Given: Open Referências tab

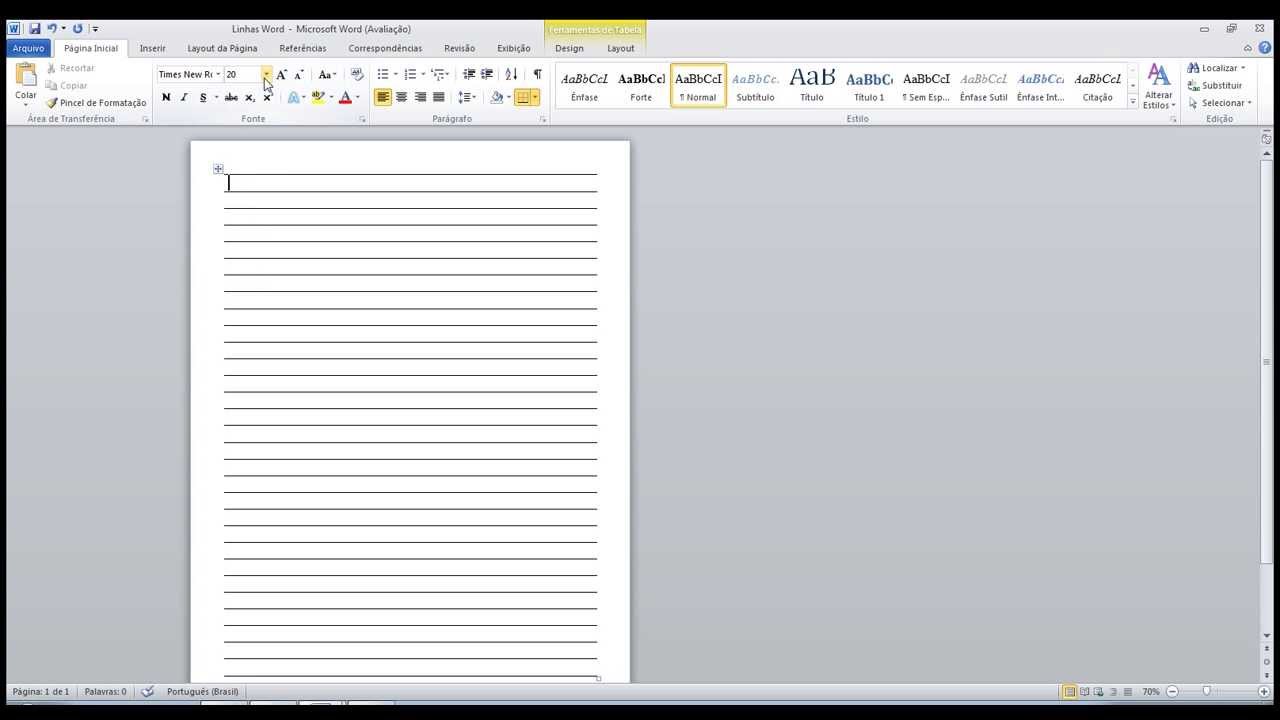Looking at the screenshot, I should point(303,48).
